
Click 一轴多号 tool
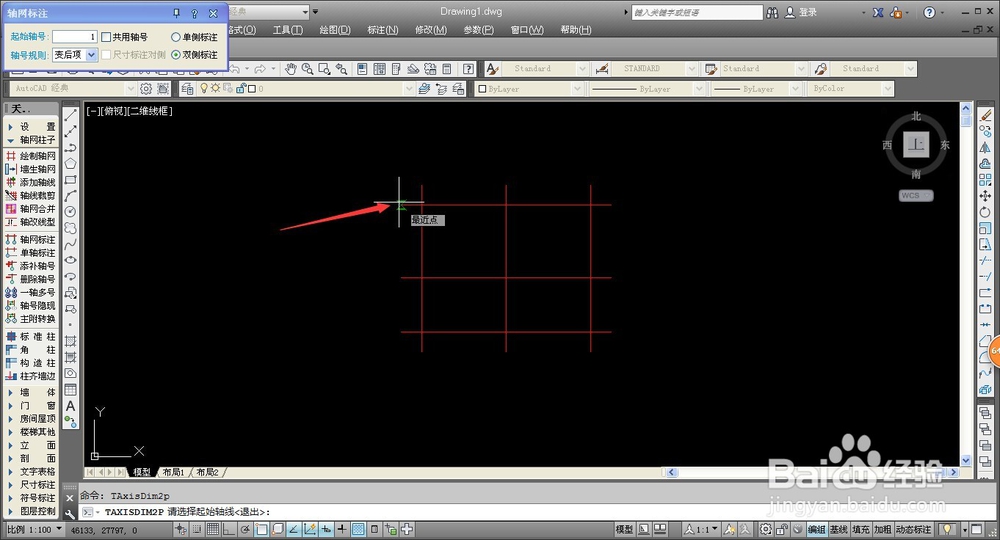(x=31, y=293)
